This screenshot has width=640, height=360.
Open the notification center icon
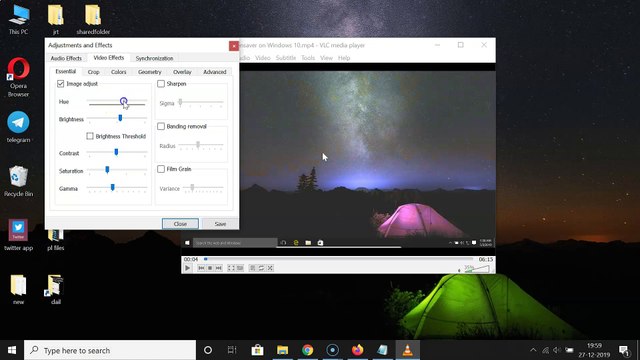tap(624, 350)
